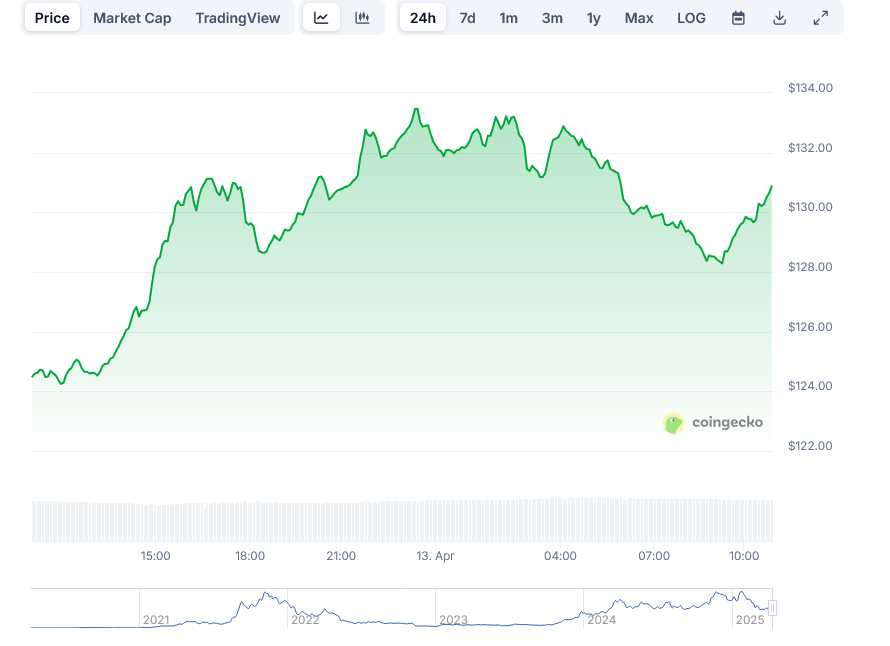
Task: Show the Max time range
Action: pos(639,18)
